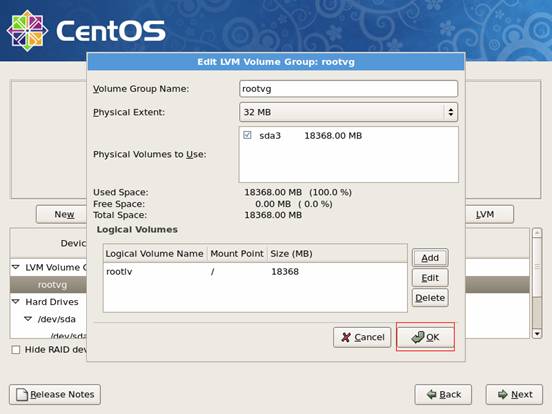Click the /dev/sda tree label
This screenshot has height=414, width=552.
coord(57,319)
